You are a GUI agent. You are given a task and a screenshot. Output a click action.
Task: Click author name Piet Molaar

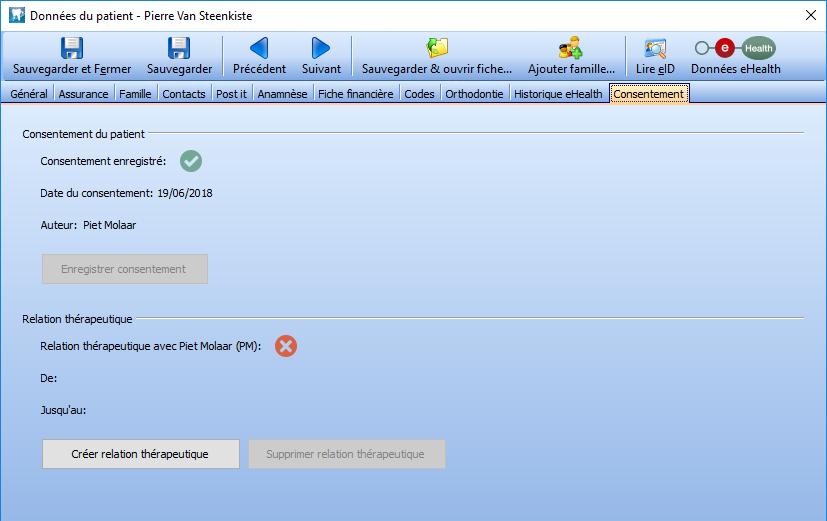(x=109, y=225)
